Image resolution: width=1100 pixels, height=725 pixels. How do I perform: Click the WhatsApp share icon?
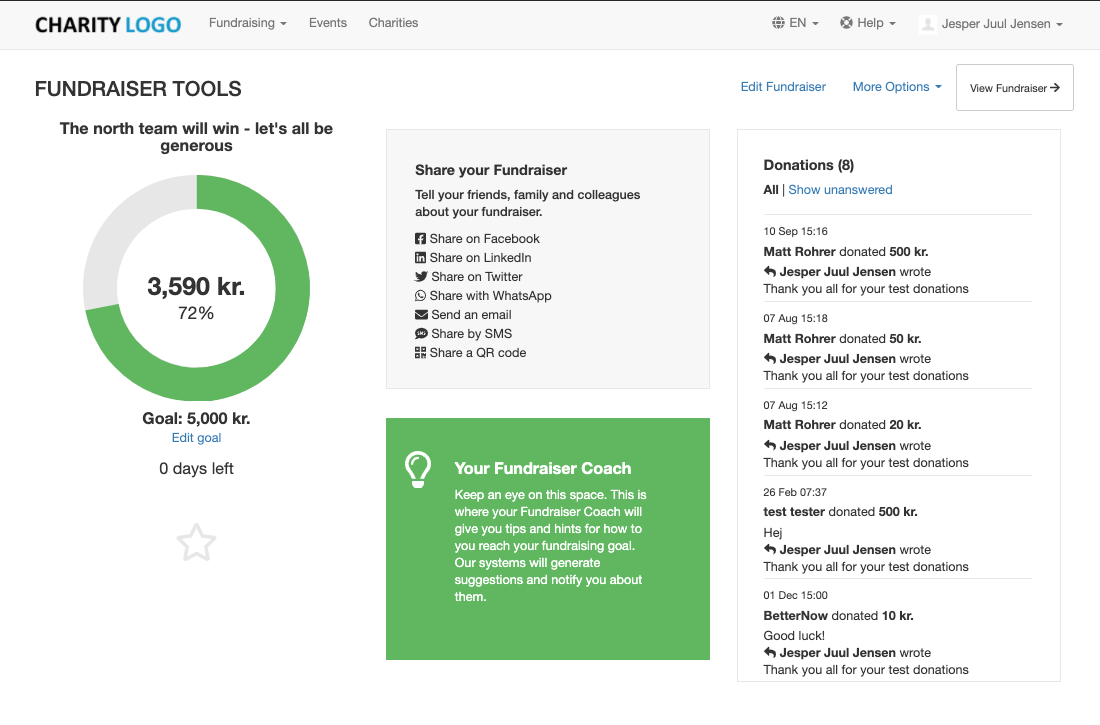tap(421, 296)
